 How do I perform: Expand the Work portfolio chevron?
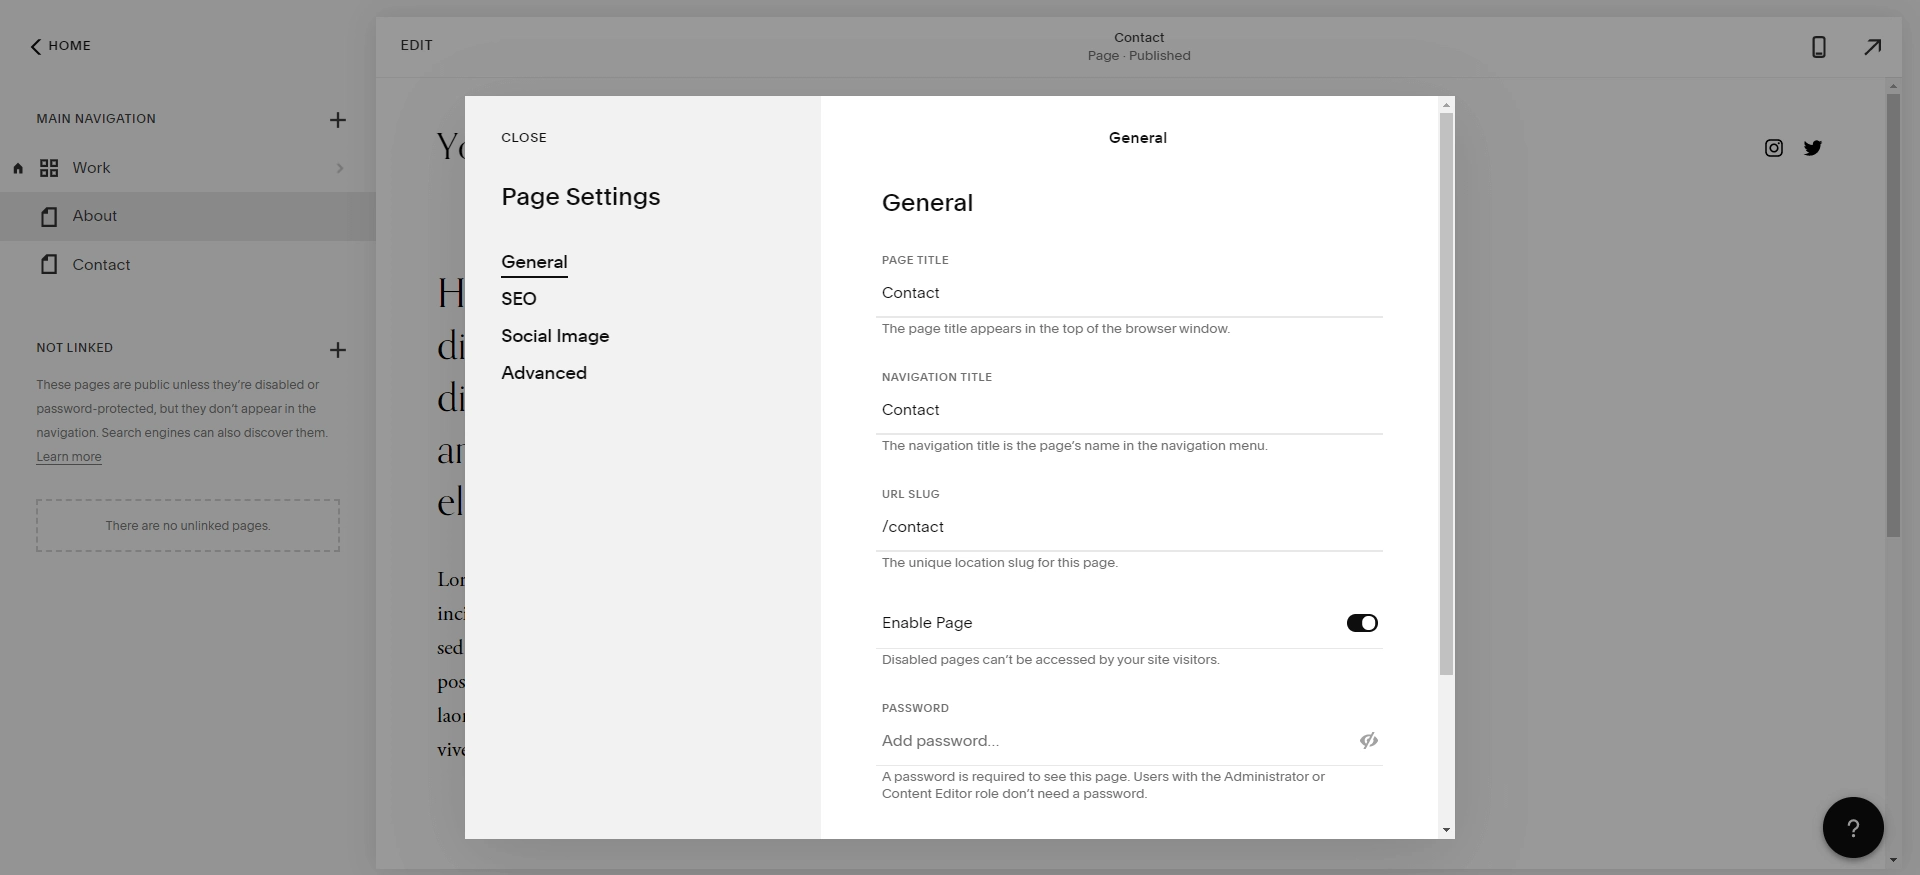(340, 168)
